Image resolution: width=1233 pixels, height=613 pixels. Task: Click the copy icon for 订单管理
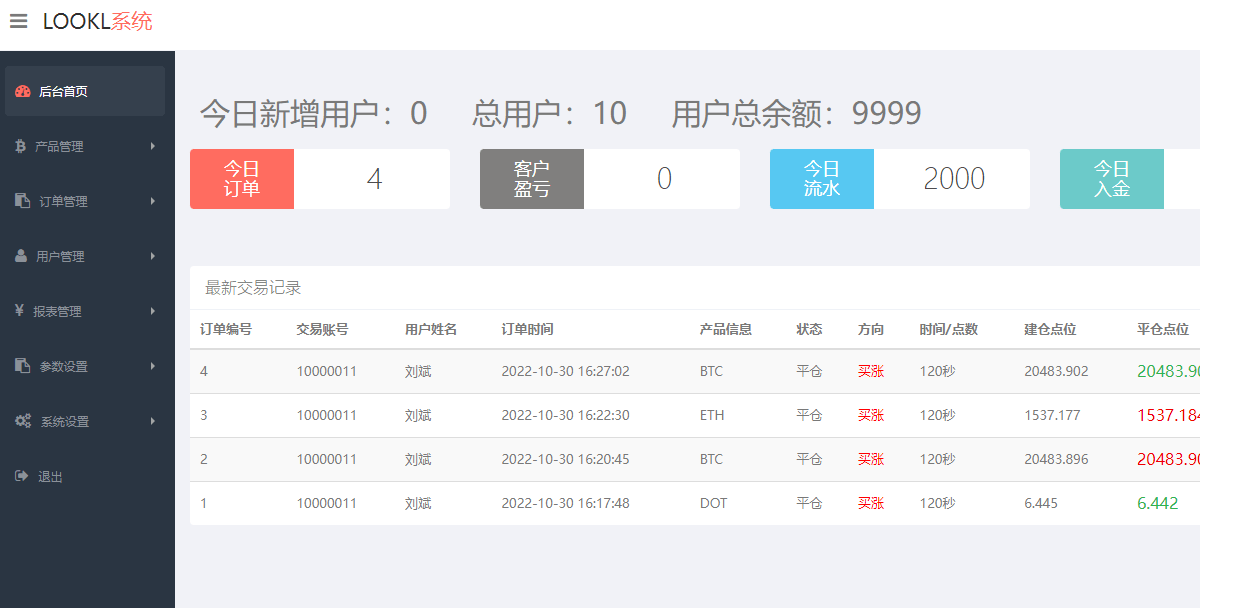22,201
